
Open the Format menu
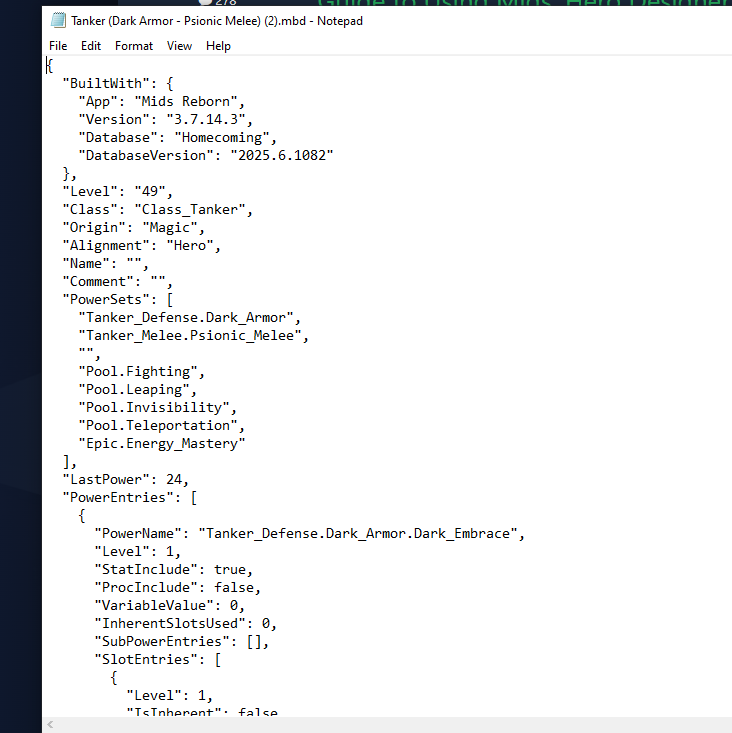click(x=134, y=46)
